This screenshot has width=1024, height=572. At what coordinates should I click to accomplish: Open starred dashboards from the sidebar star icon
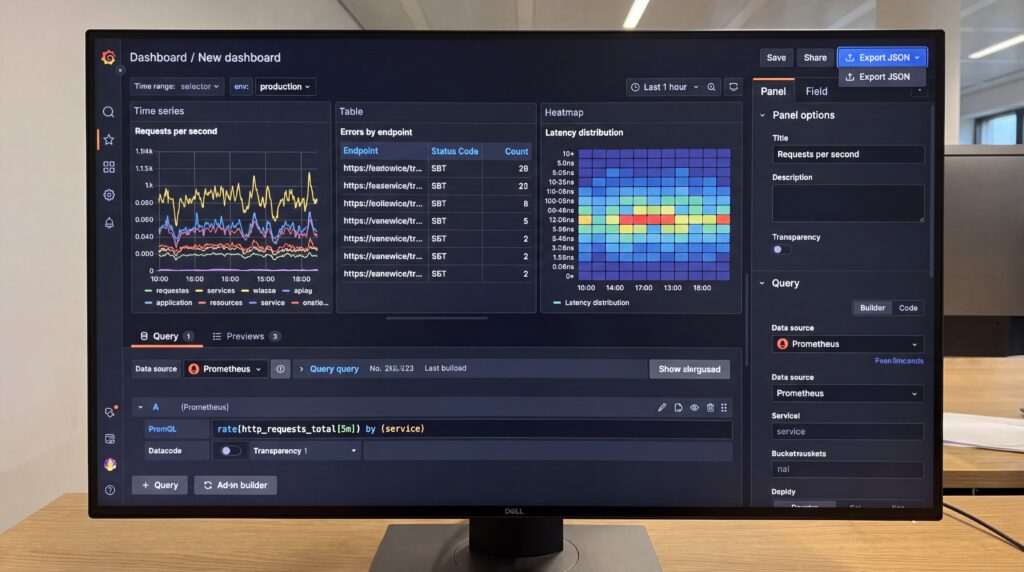[108, 139]
